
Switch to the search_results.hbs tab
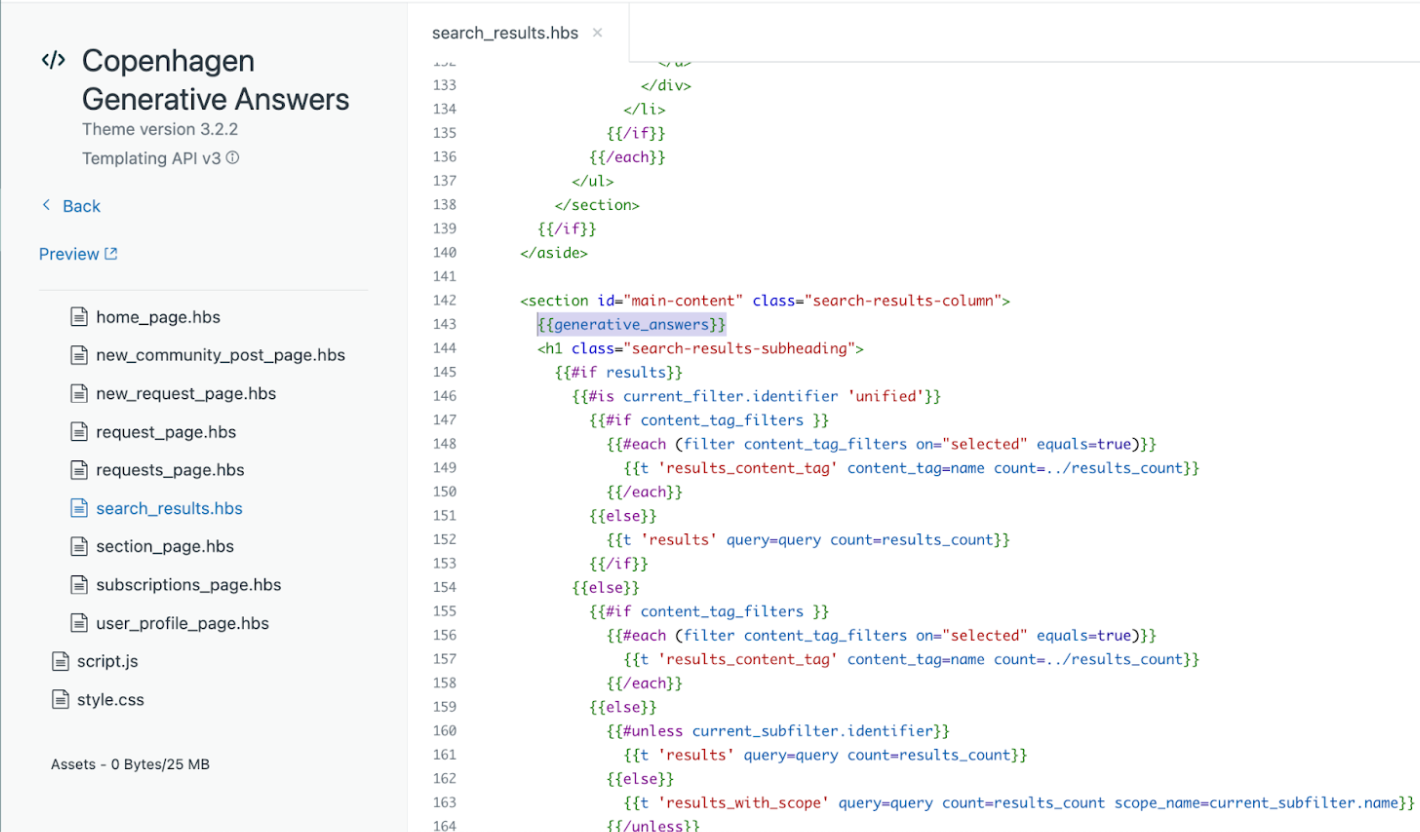click(x=504, y=33)
